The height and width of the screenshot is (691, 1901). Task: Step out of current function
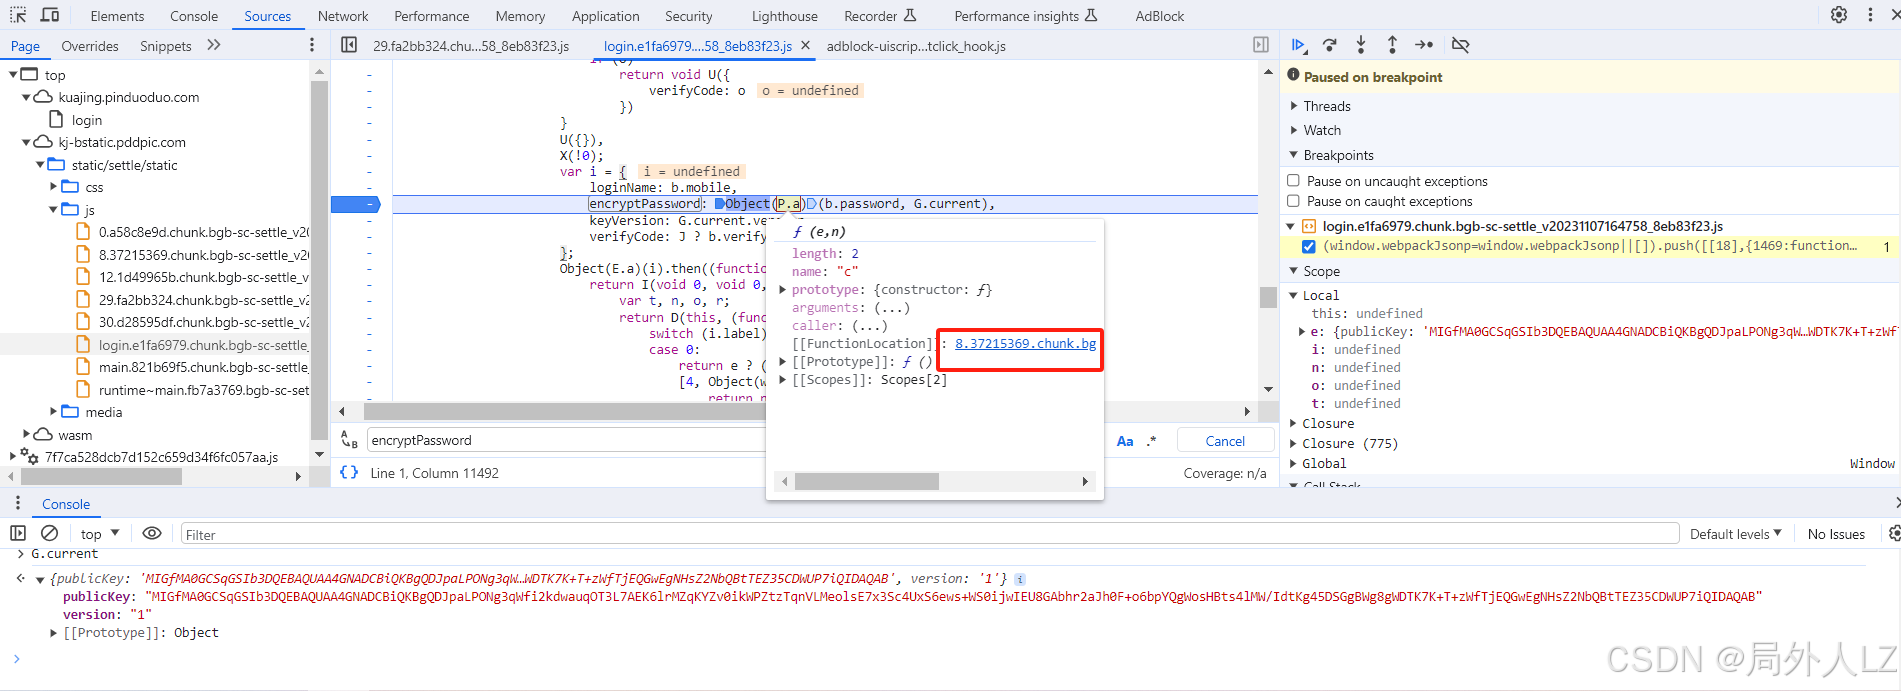point(1392,45)
